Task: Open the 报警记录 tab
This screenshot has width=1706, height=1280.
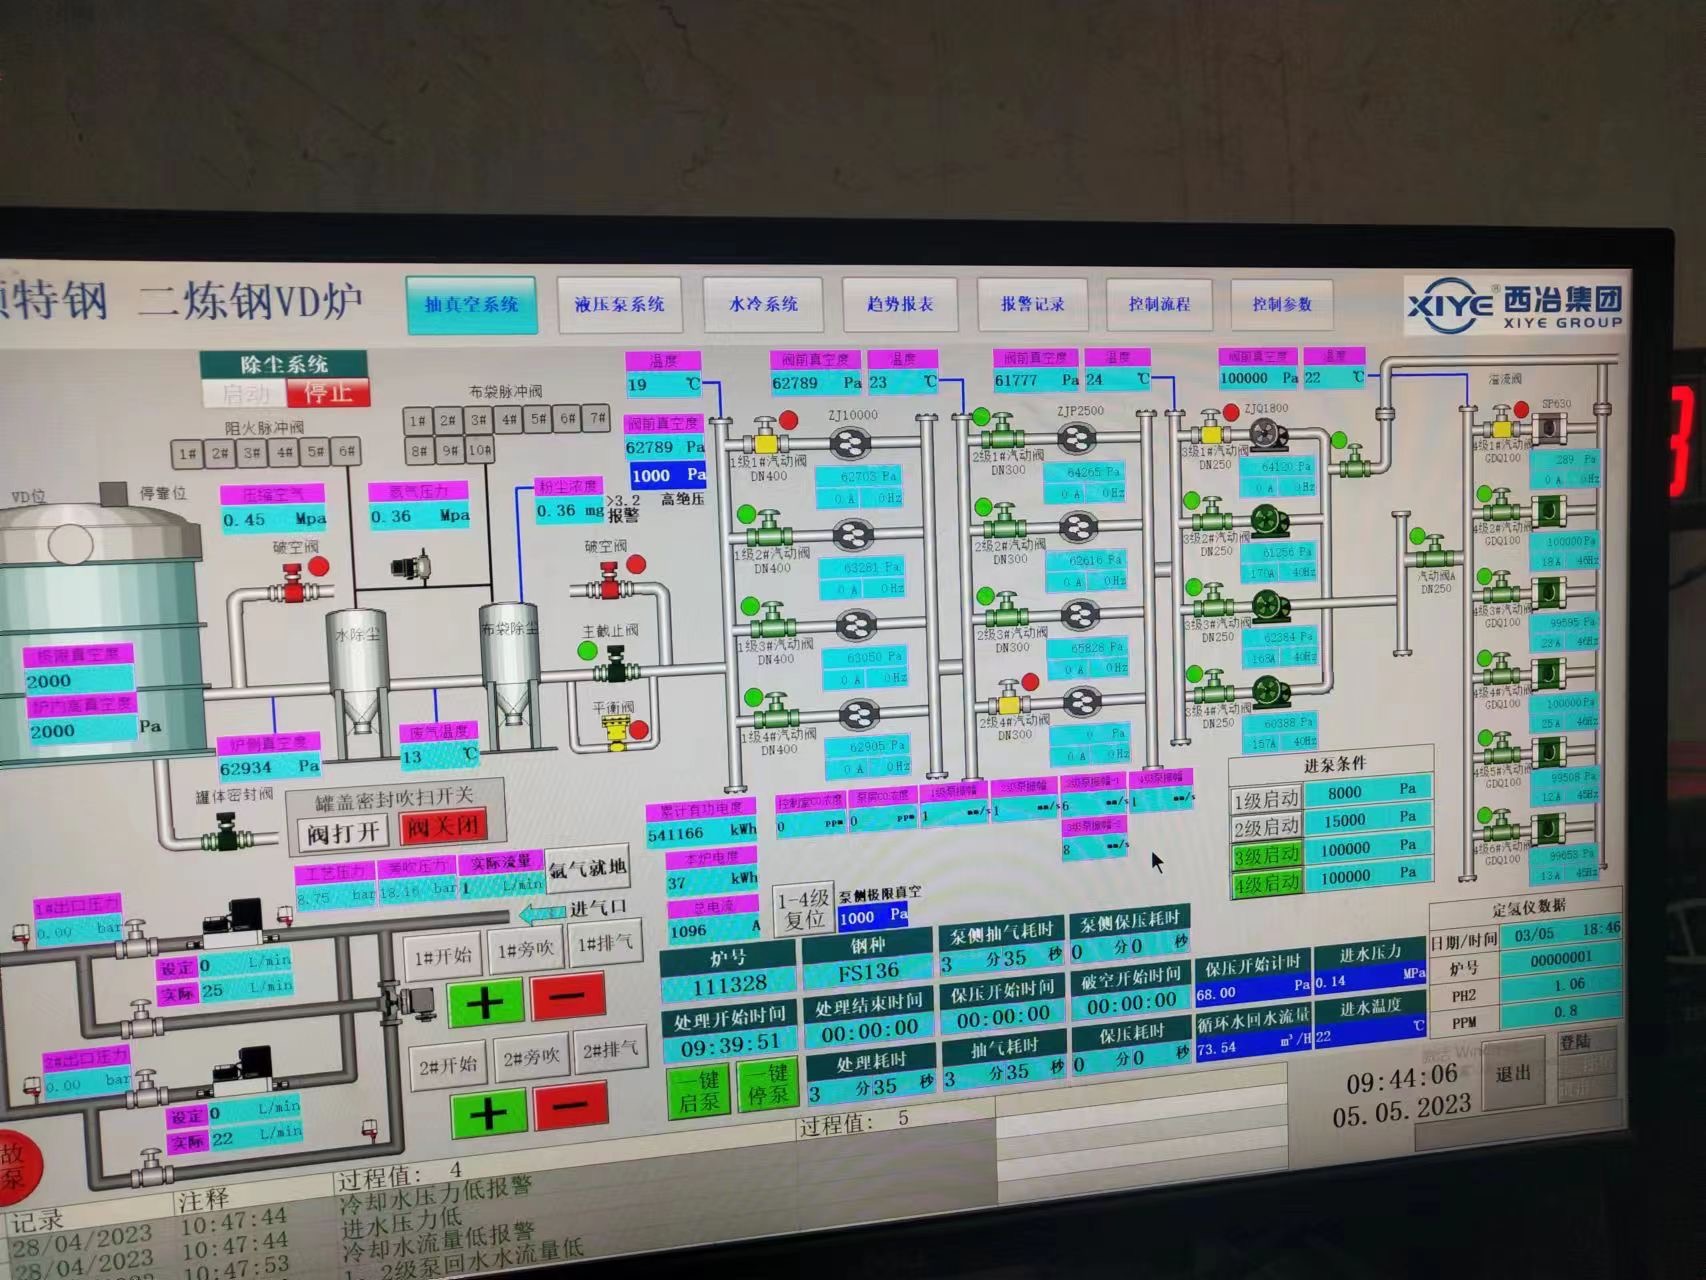Action: [x=1032, y=304]
